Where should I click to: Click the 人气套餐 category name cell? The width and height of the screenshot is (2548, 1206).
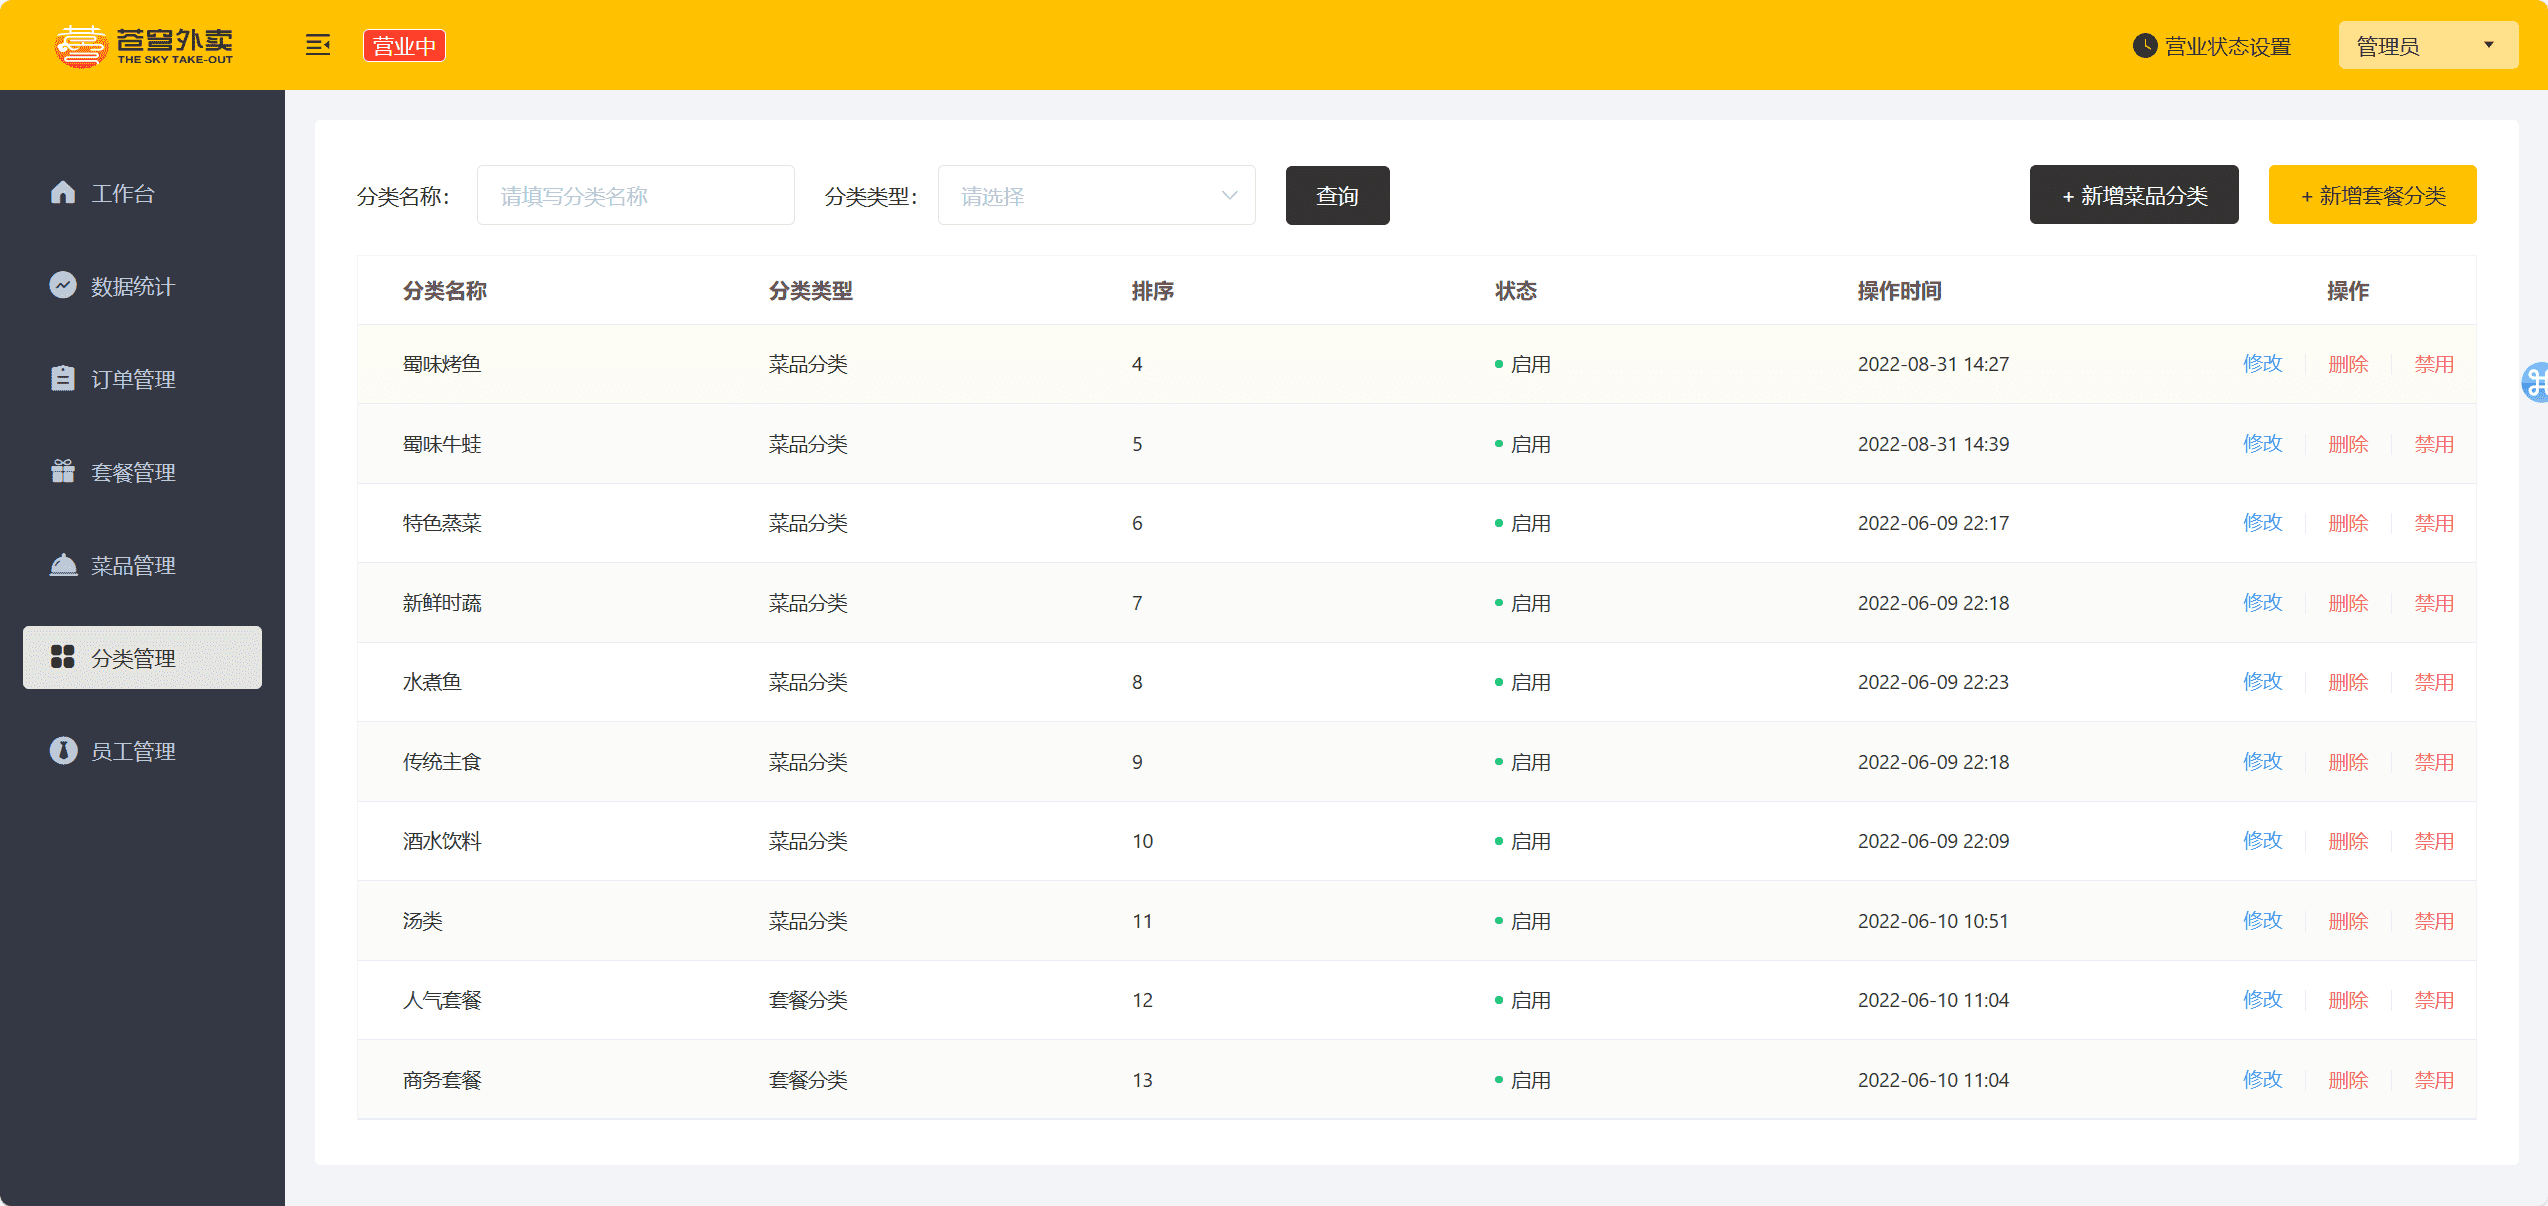(x=442, y=1000)
